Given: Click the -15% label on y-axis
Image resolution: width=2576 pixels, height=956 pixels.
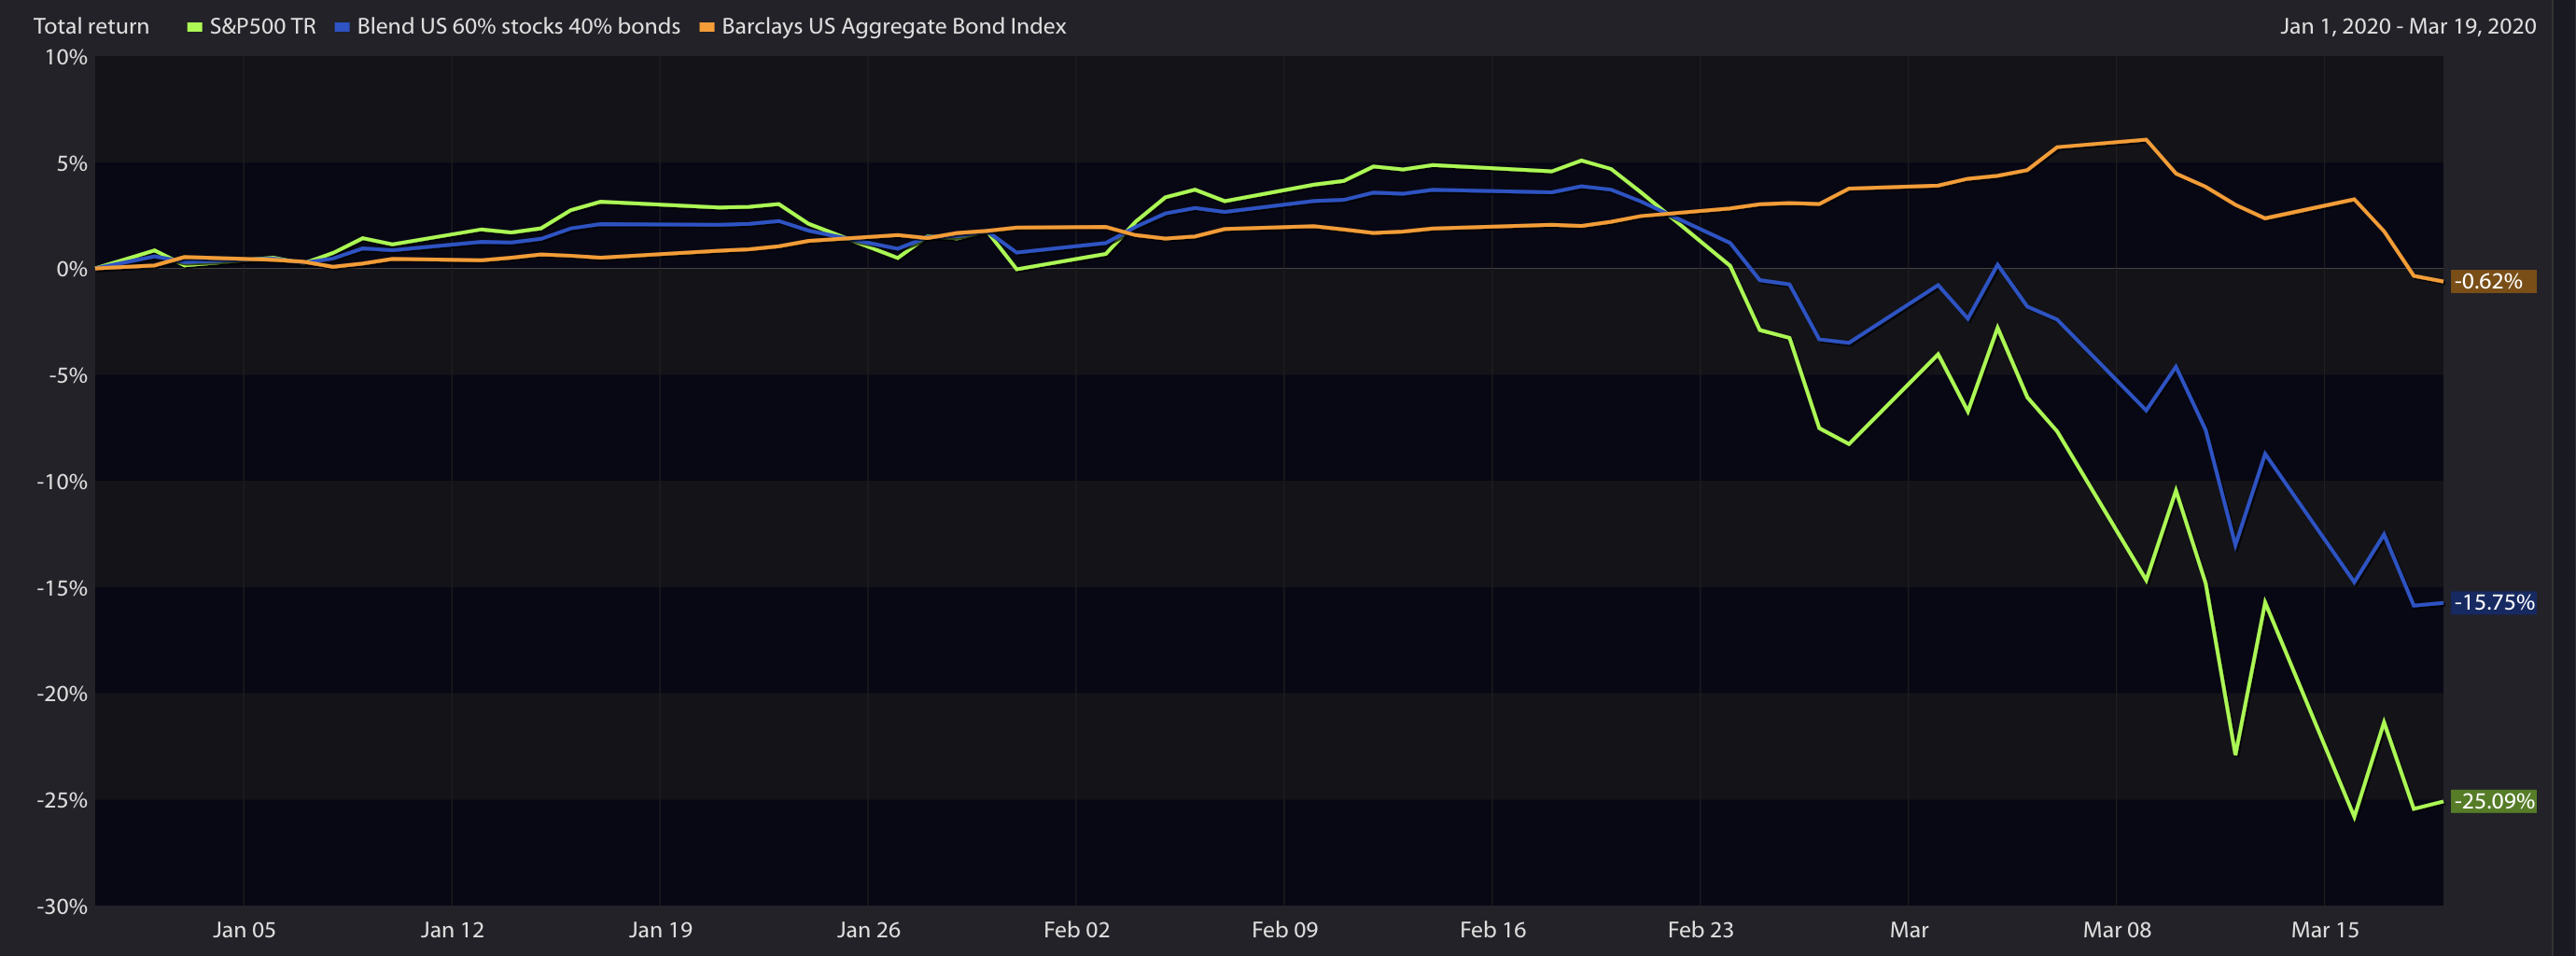Looking at the screenshot, I should coord(62,588).
